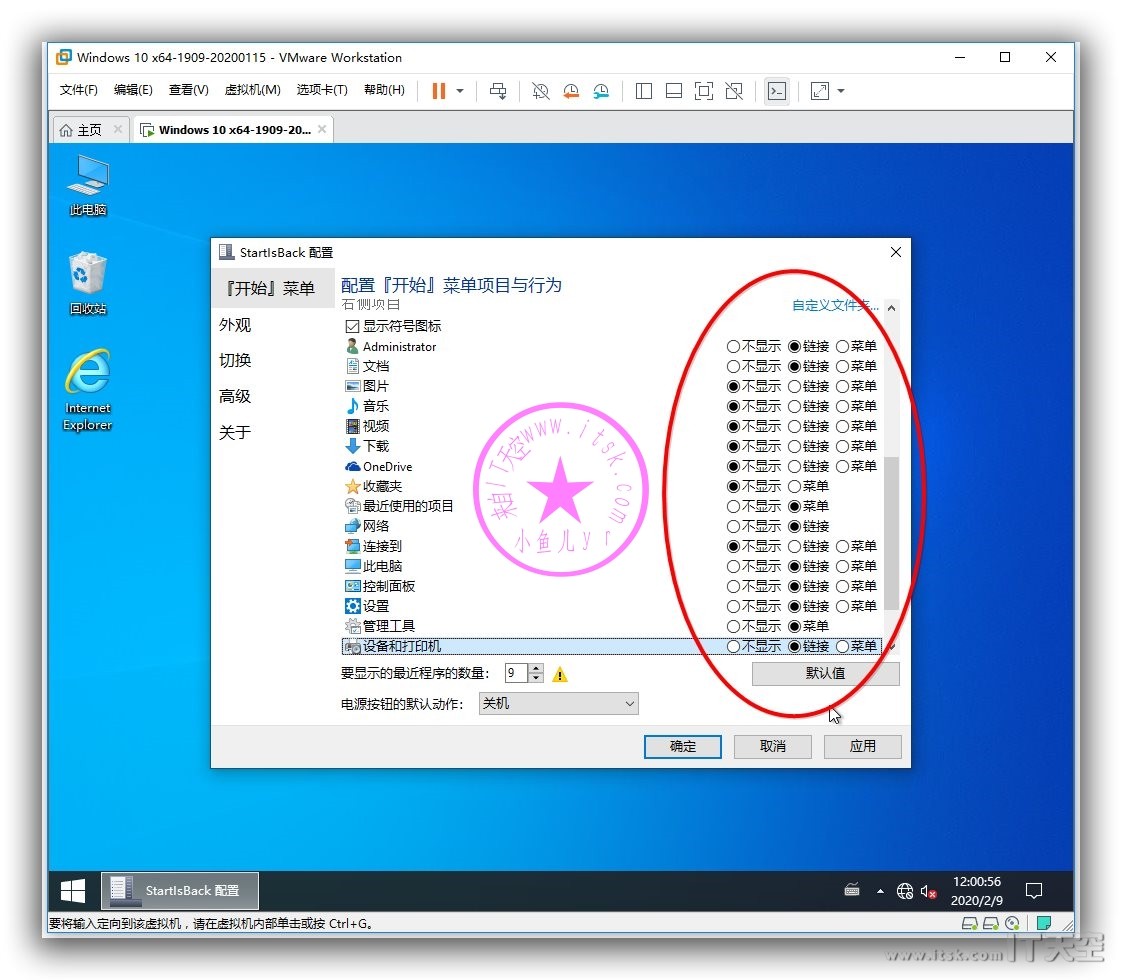Set 收藏夹 to 菜单
This screenshot has height=980, width=1122.
coord(794,486)
